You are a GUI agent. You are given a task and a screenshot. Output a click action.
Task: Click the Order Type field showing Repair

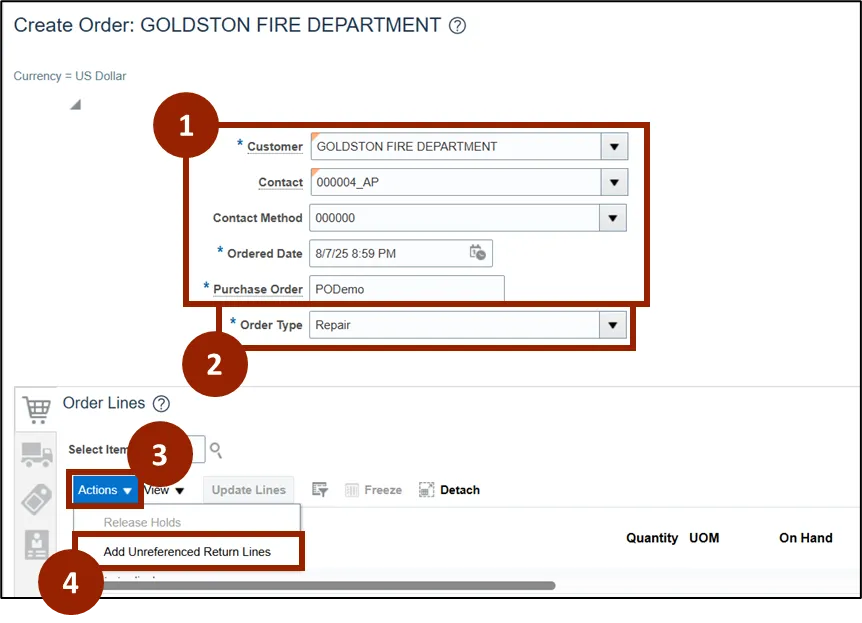coord(454,325)
